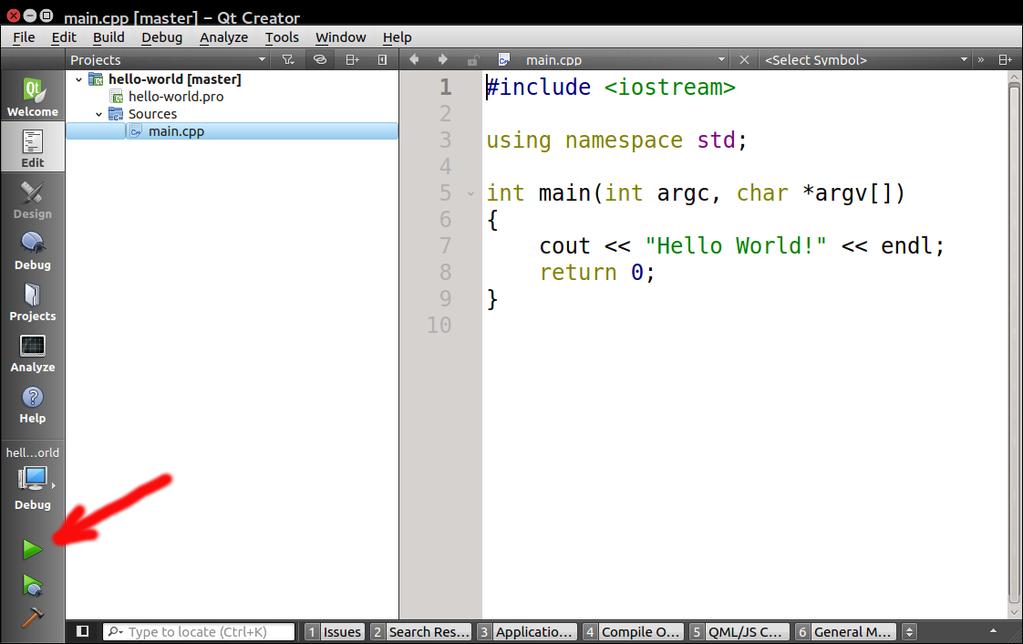This screenshot has width=1023, height=644.
Task: Click the #include <iostream> code line
Action: point(611,87)
